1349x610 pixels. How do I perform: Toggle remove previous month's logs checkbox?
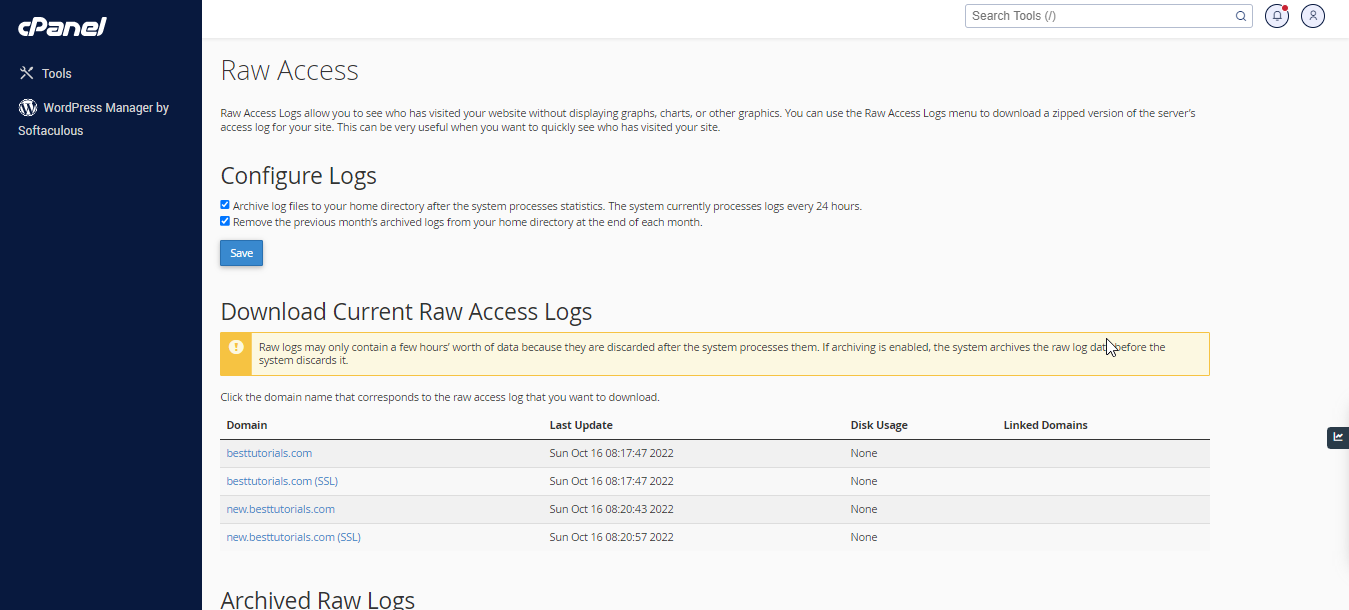225,221
